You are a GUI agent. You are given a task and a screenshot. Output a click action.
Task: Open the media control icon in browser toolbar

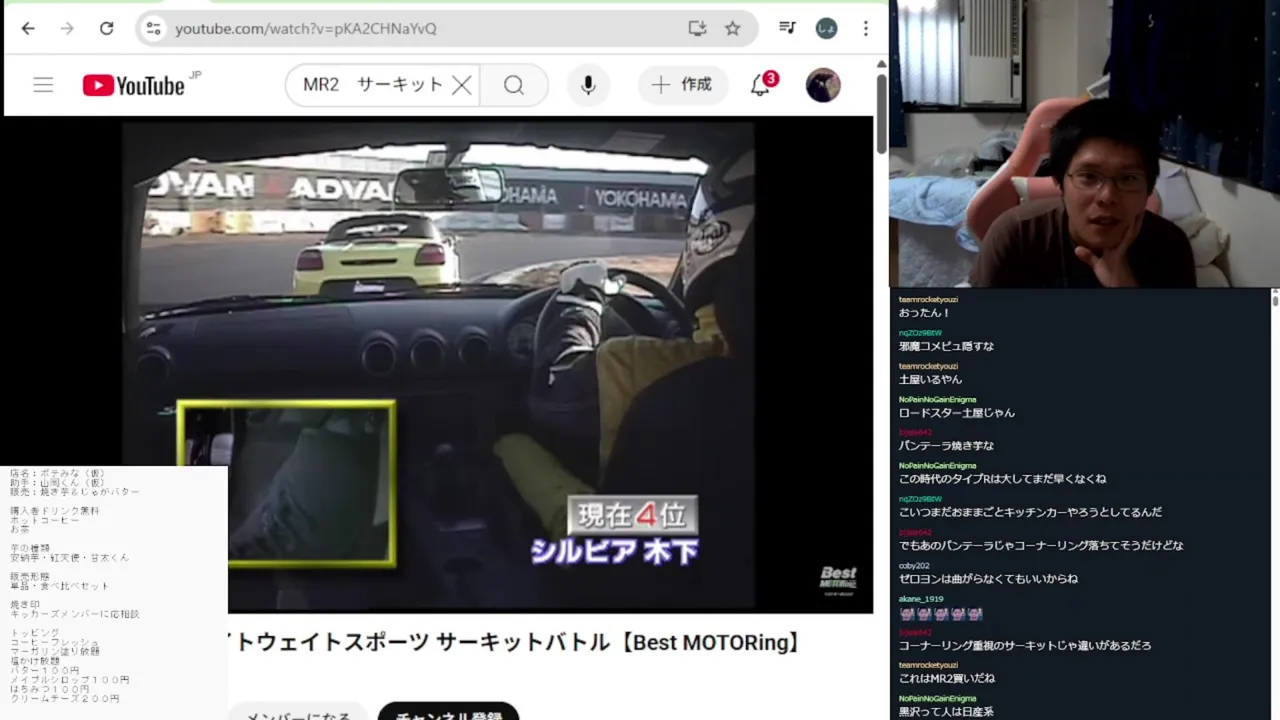(787, 28)
